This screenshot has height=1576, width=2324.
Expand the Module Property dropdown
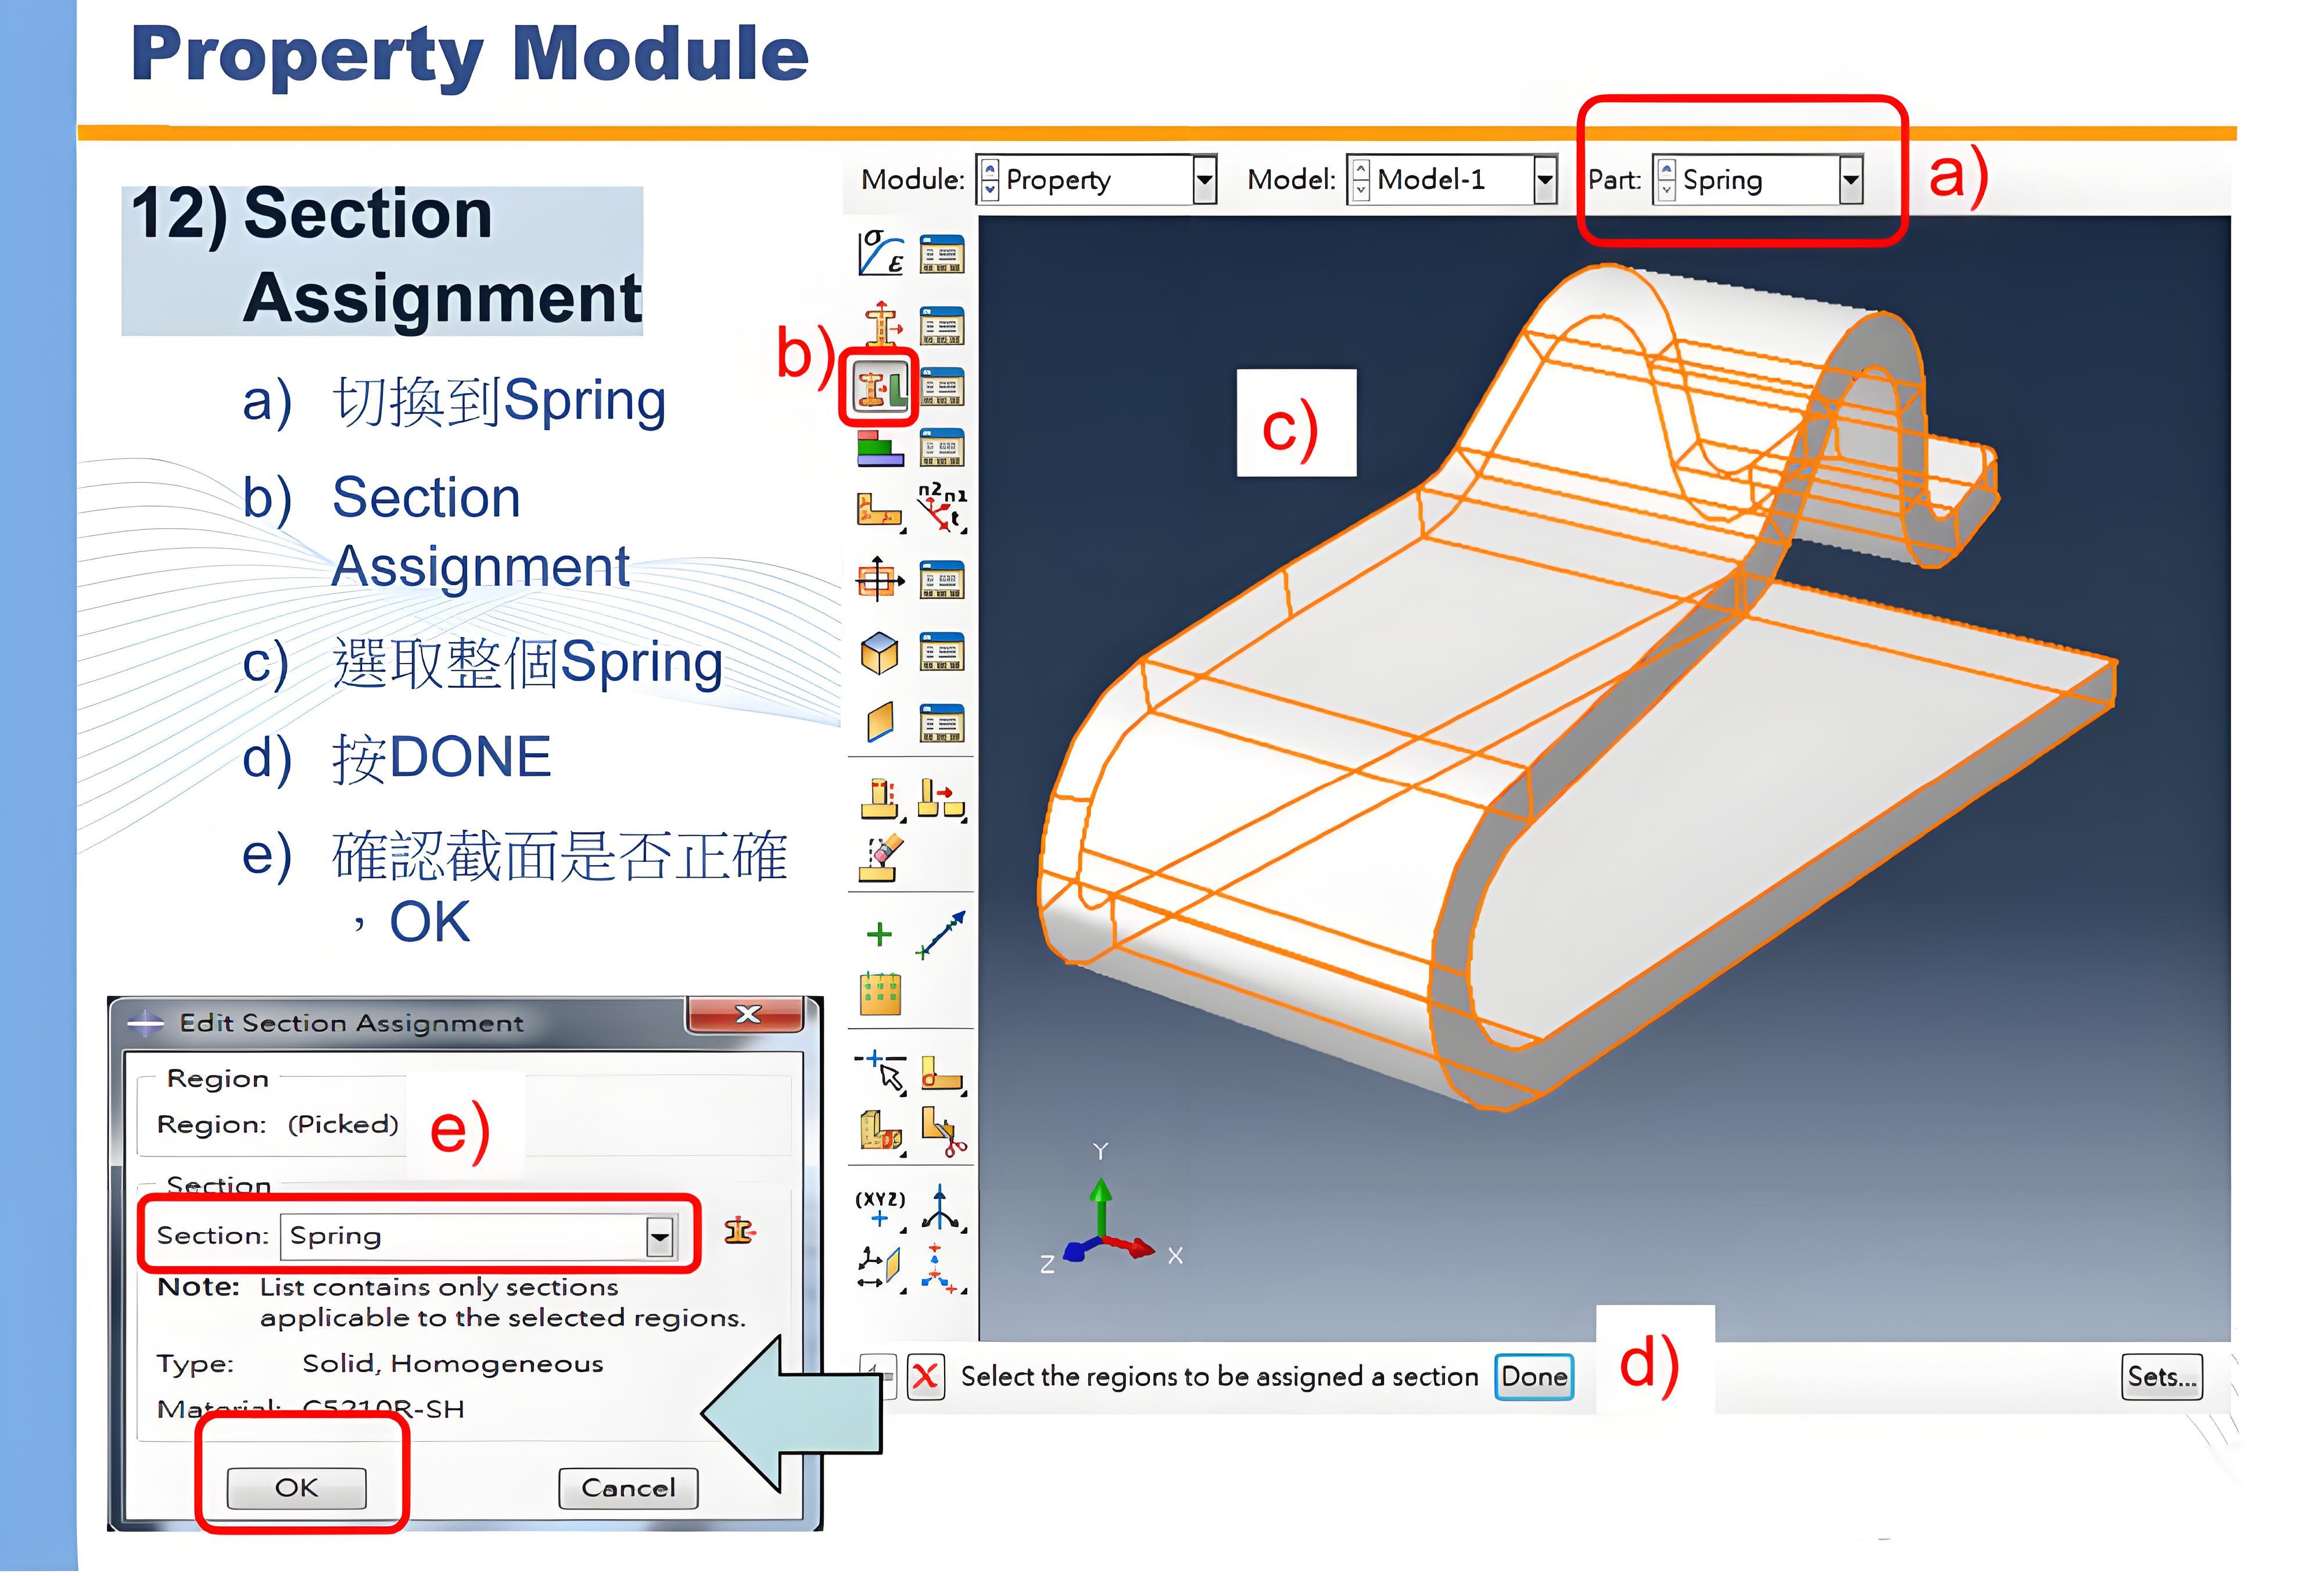(1205, 180)
